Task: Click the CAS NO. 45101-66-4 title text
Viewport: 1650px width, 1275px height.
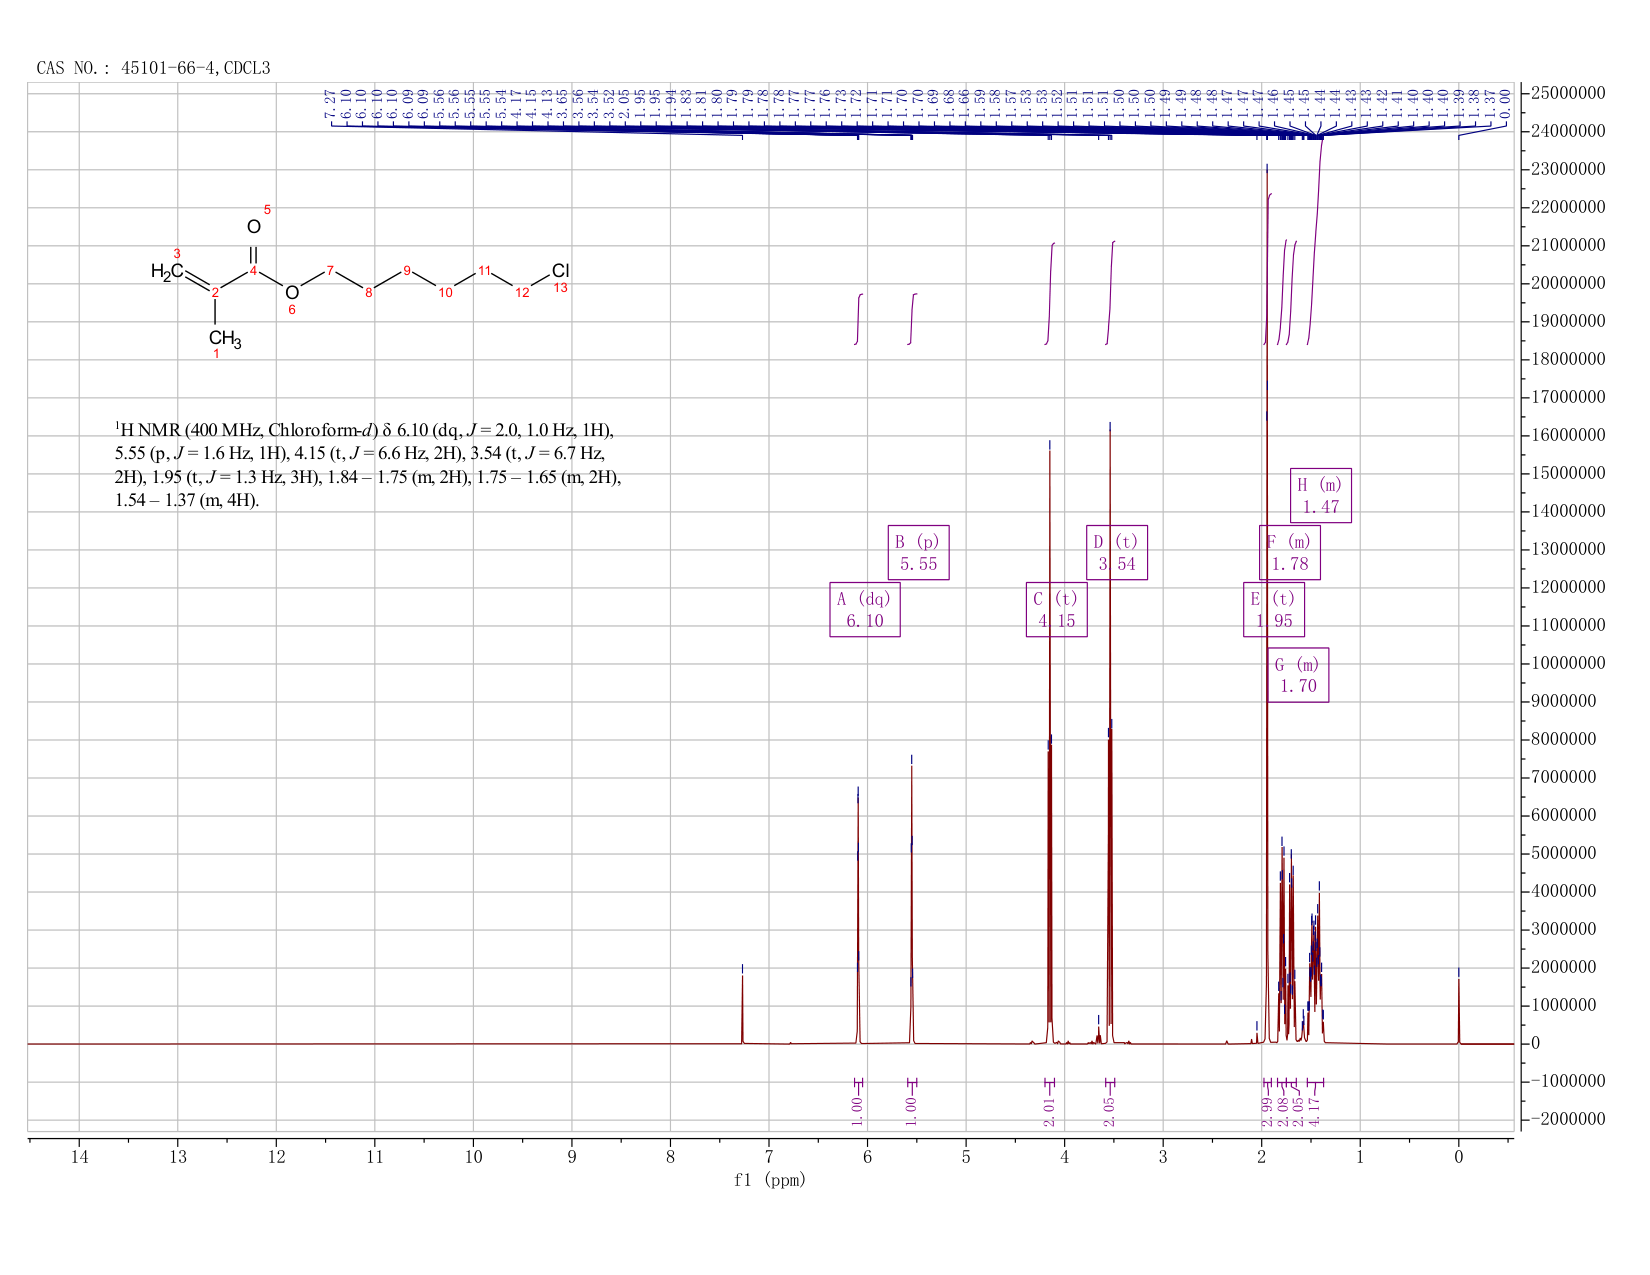Action: (x=153, y=68)
